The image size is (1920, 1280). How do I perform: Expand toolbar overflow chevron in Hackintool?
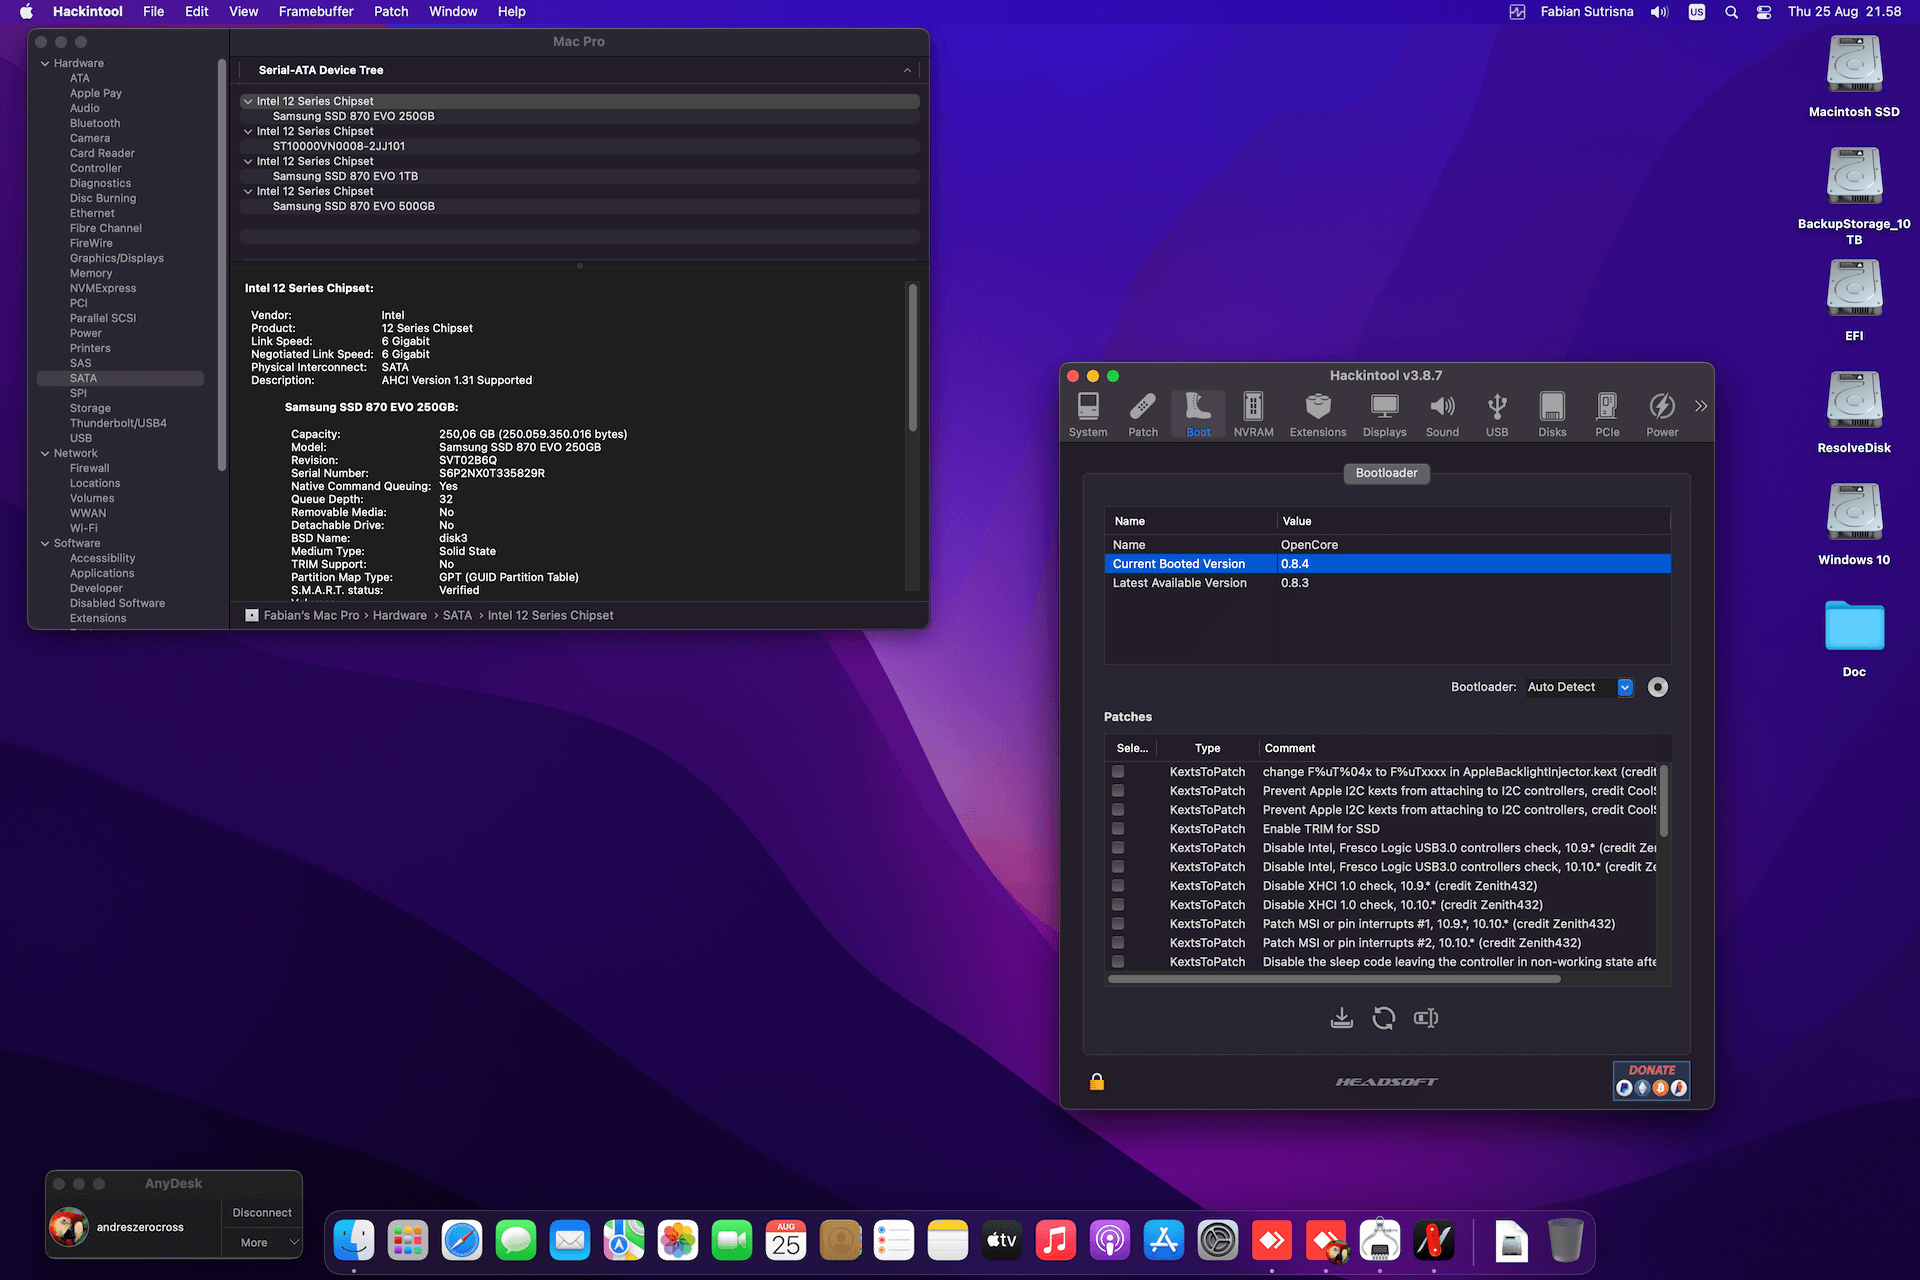(1701, 406)
